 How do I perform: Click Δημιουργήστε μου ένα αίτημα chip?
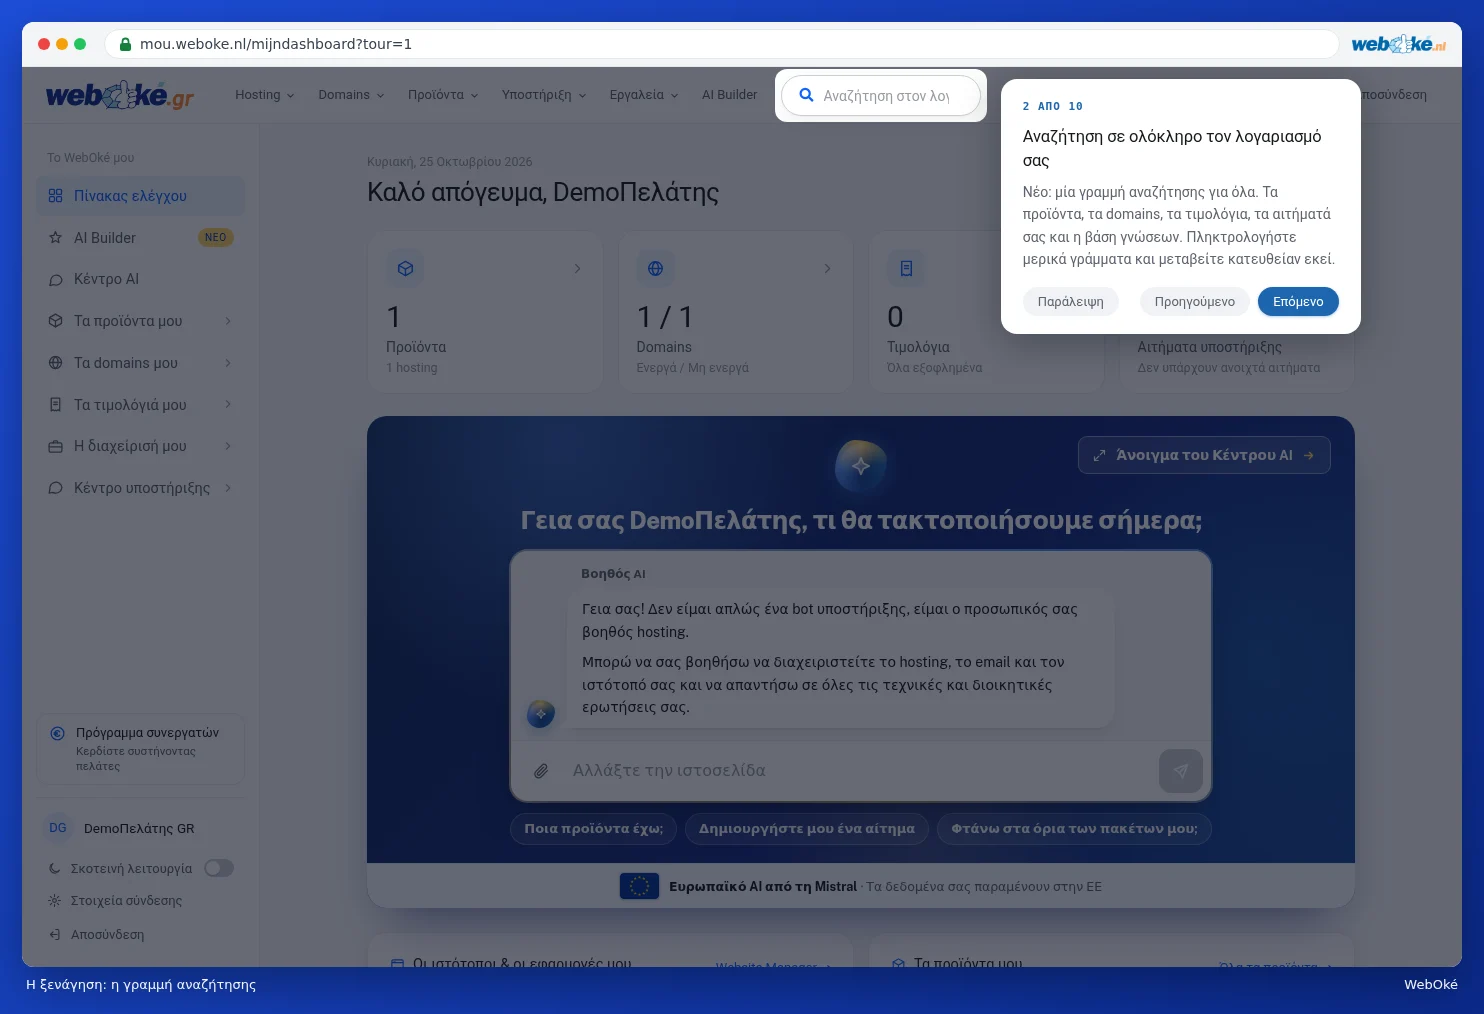click(807, 829)
